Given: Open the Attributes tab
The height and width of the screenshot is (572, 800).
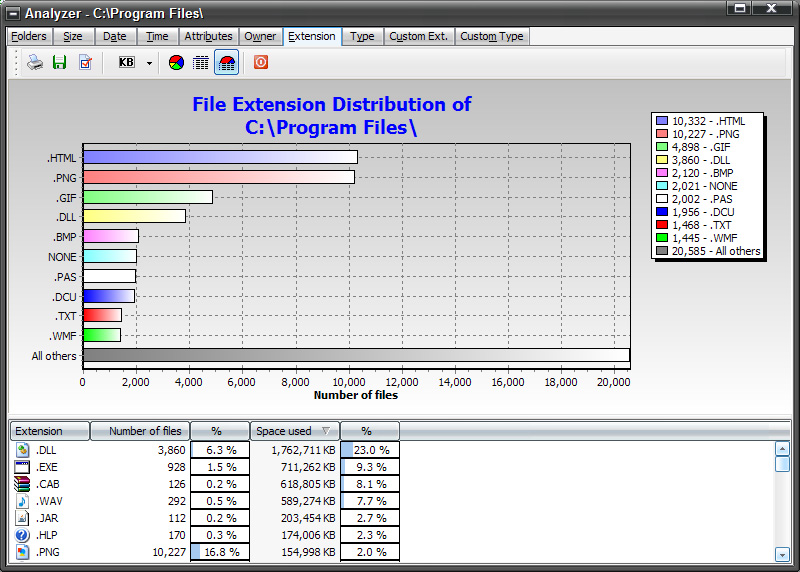Looking at the screenshot, I should (208, 36).
